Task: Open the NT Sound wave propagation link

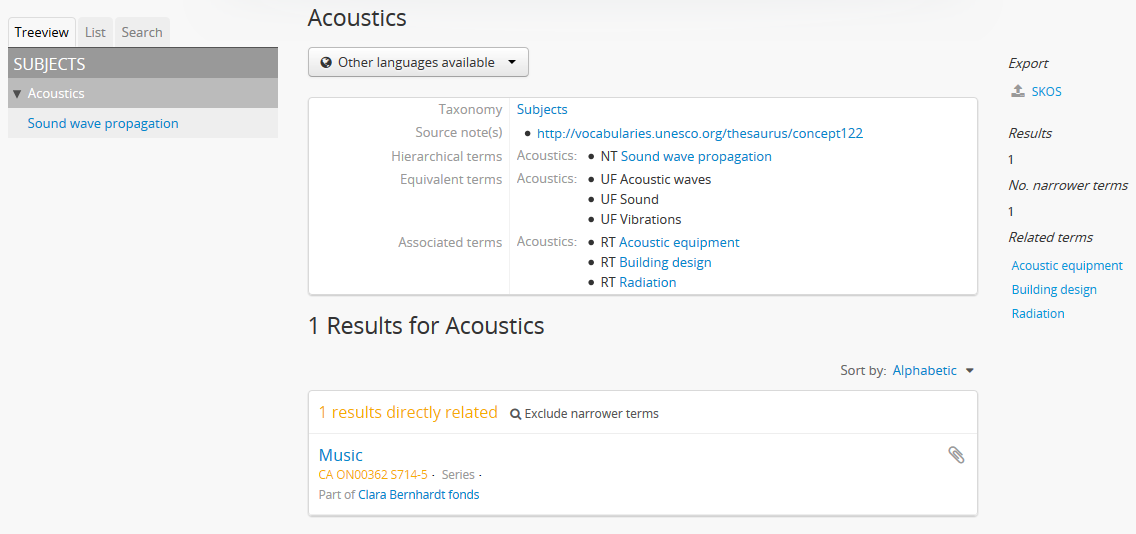Action: click(x=696, y=156)
